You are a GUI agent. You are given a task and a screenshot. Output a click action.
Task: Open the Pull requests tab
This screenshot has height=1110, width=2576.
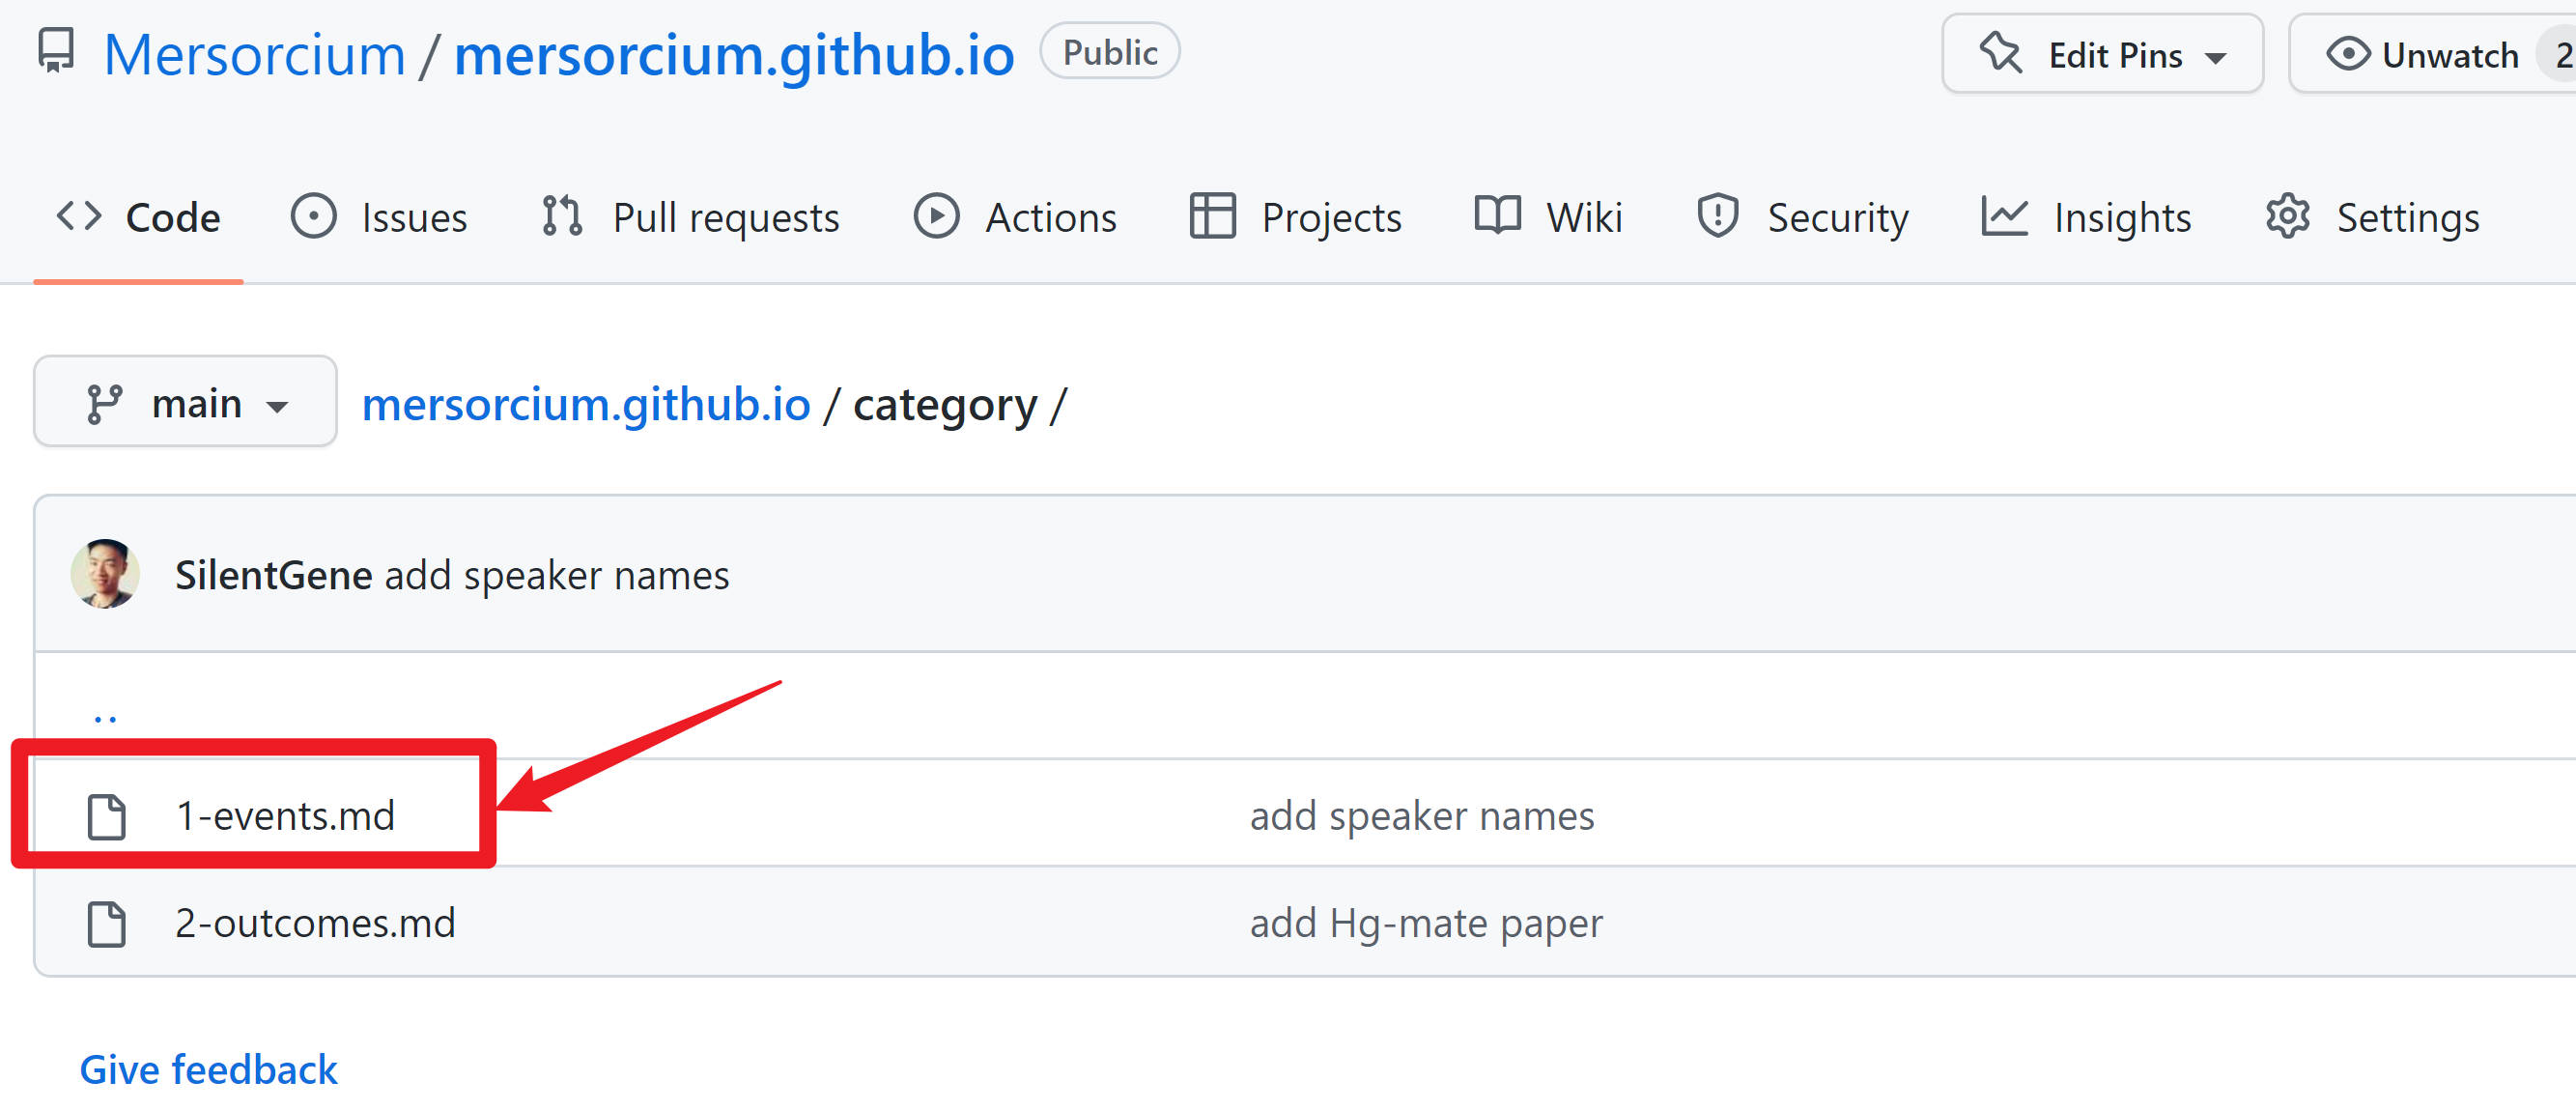point(689,218)
